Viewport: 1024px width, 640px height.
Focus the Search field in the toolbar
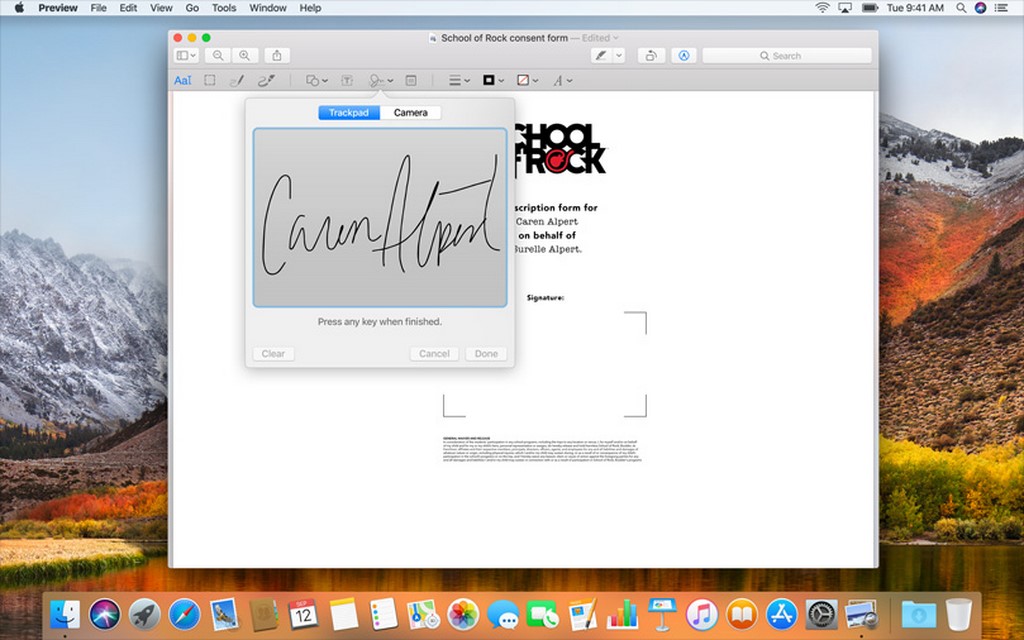[787, 56]
